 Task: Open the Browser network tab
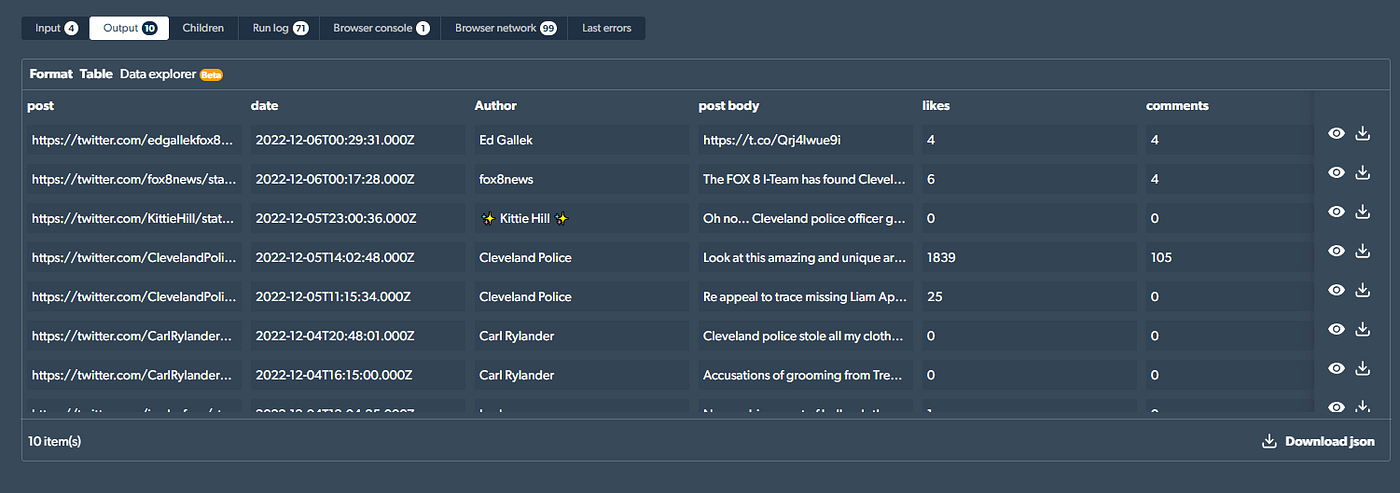click(505, 28)
